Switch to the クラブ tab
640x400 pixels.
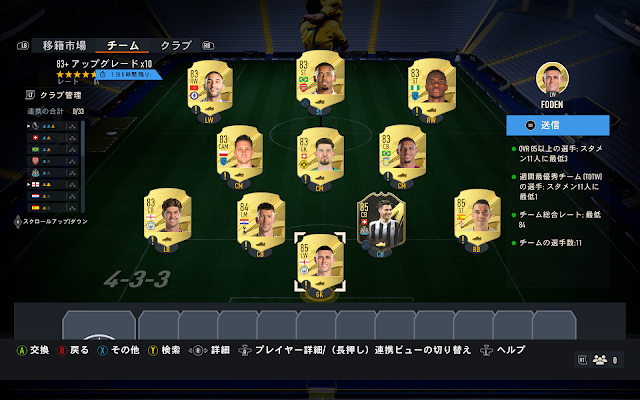tap(176, 45)
